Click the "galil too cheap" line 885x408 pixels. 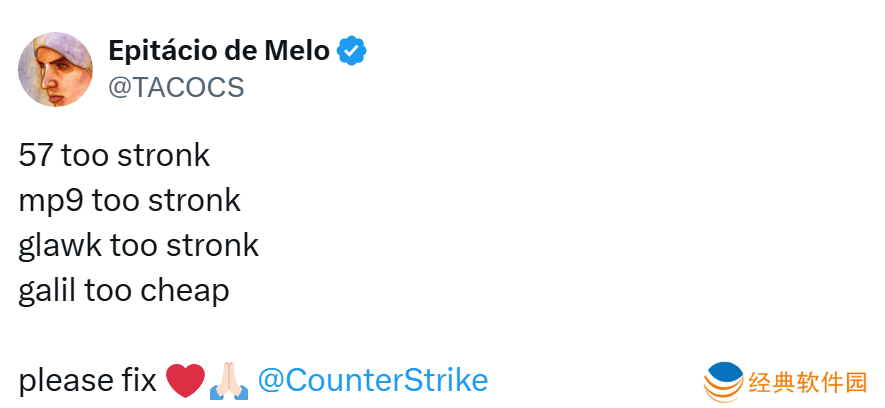(124, 290)
